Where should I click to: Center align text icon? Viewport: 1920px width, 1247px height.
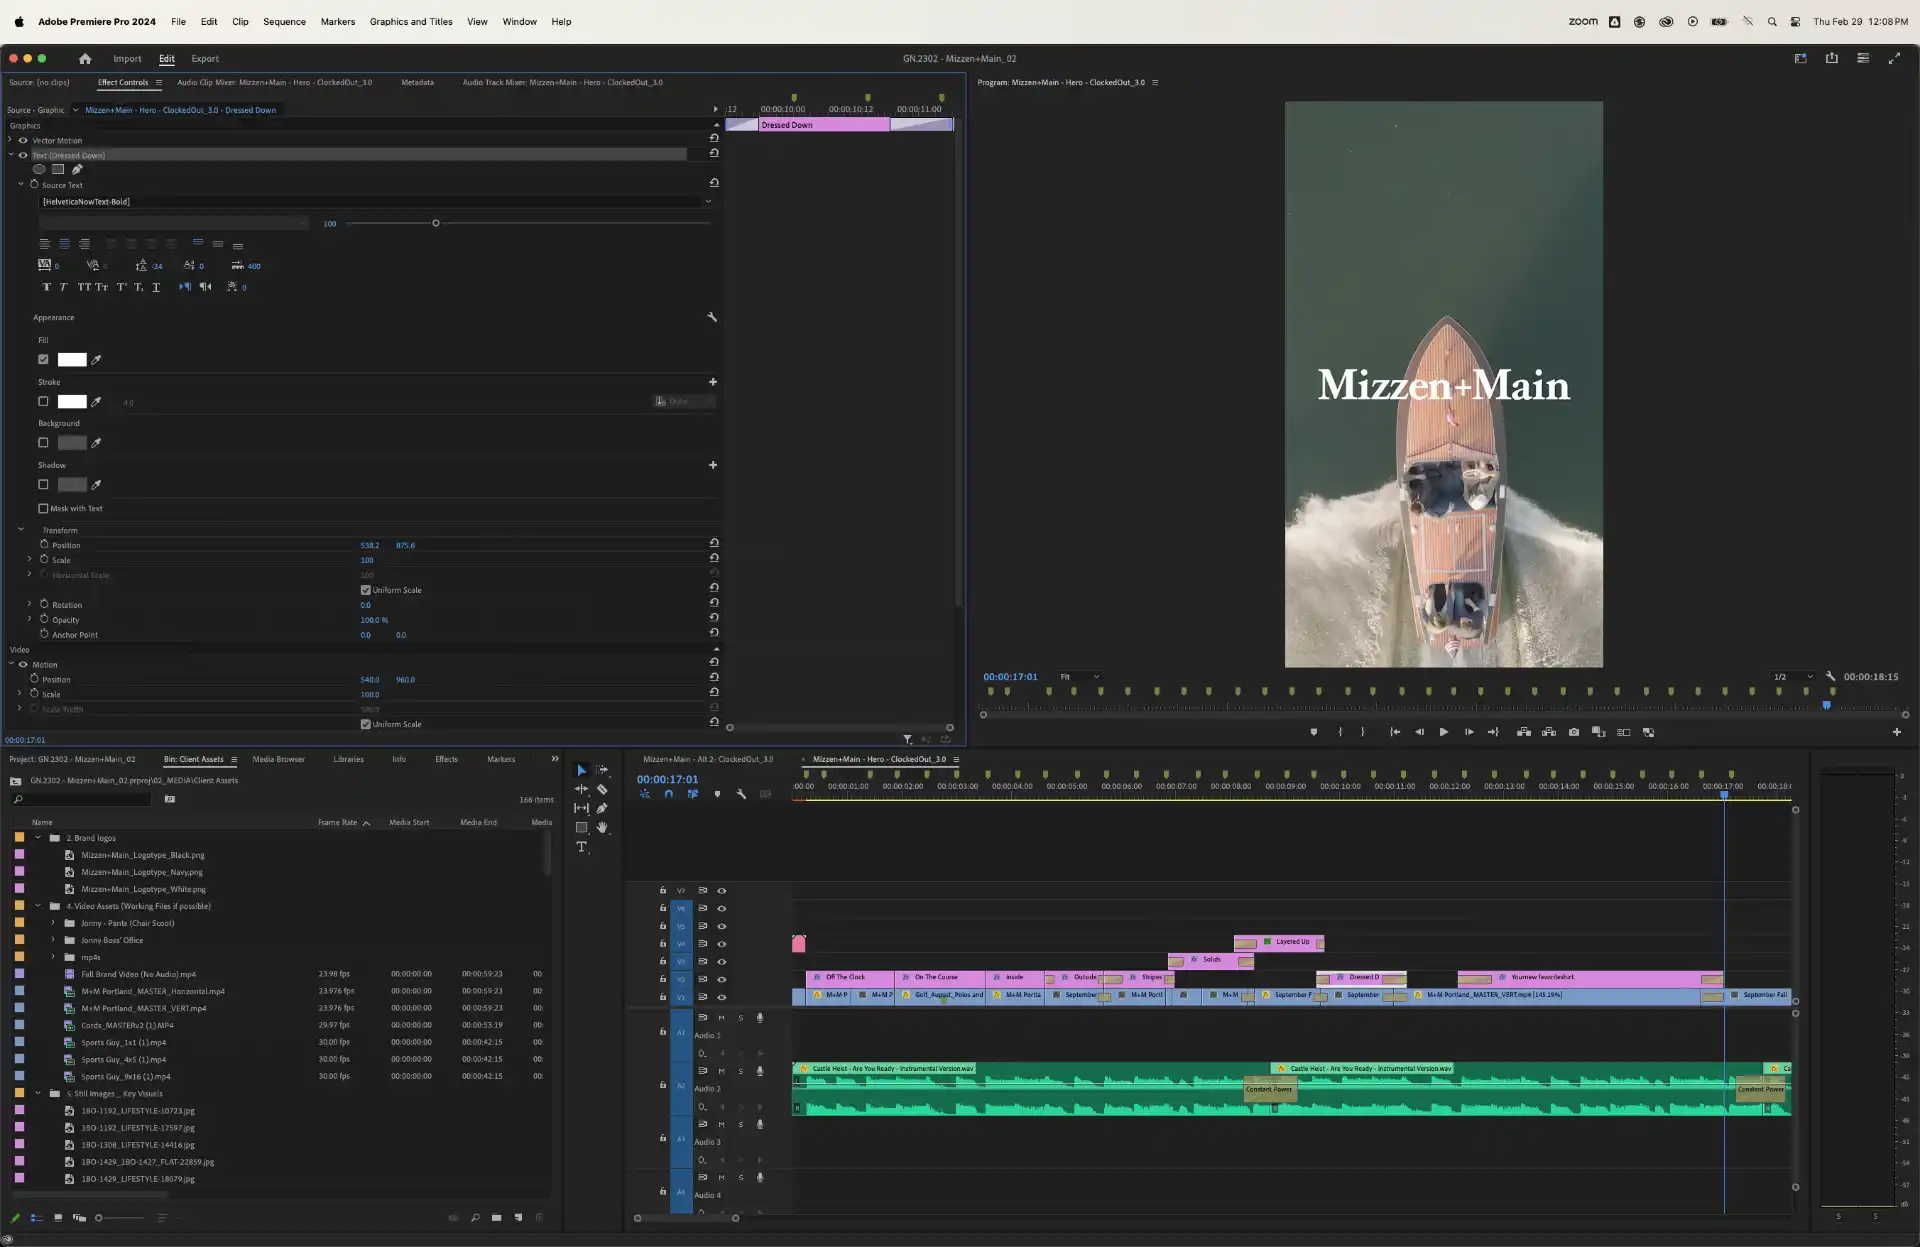coord(64,244)
